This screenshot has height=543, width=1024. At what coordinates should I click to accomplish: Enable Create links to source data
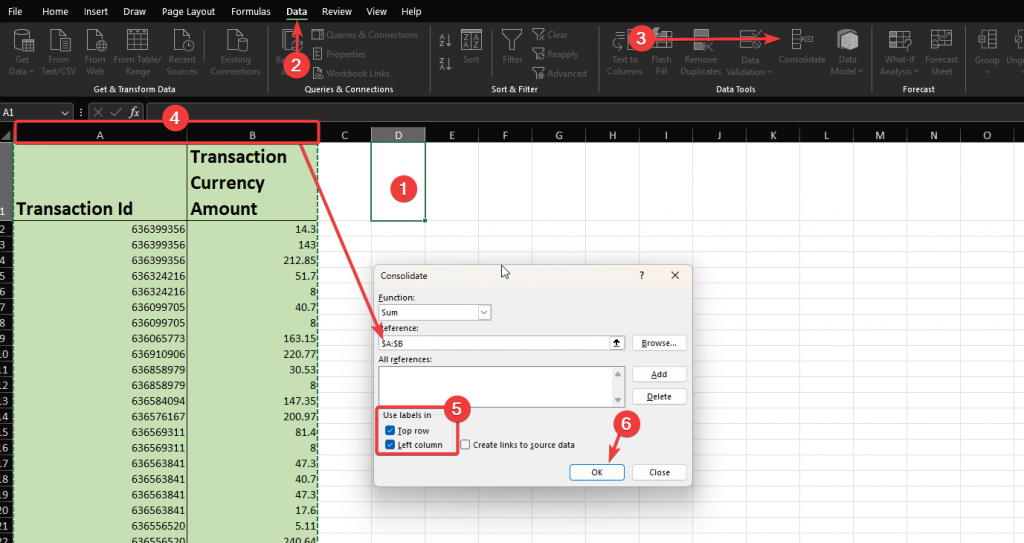click(x=466, y=445)
